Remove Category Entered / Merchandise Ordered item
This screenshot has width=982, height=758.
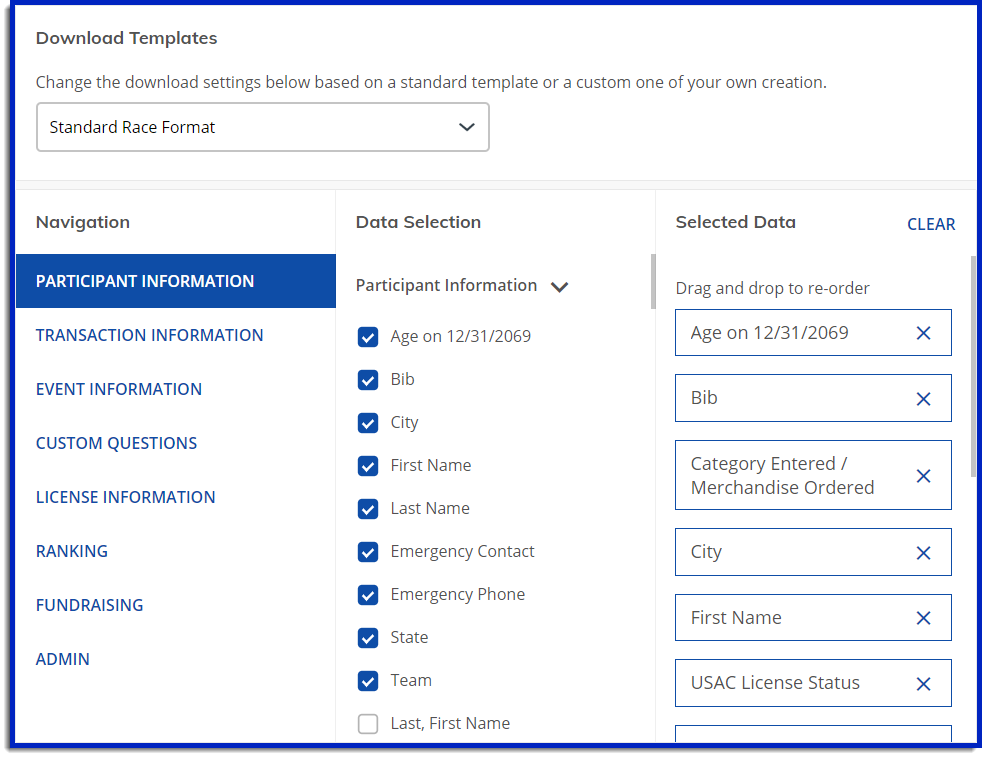tap(923, 476)
